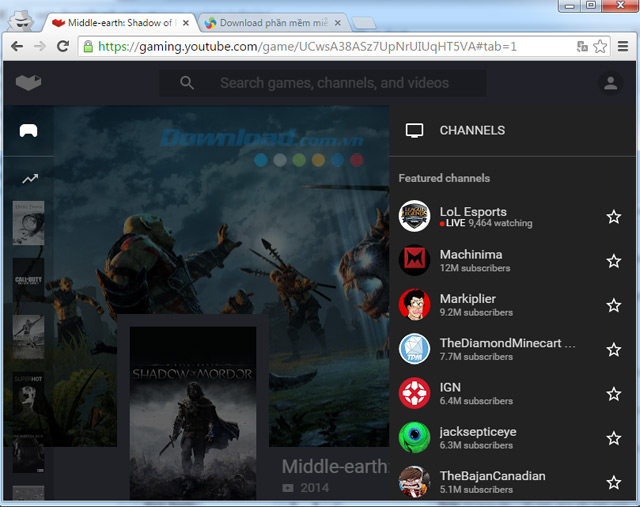
Task: Switch to Download phần mềm tab
Action: [x=273, y=23]
